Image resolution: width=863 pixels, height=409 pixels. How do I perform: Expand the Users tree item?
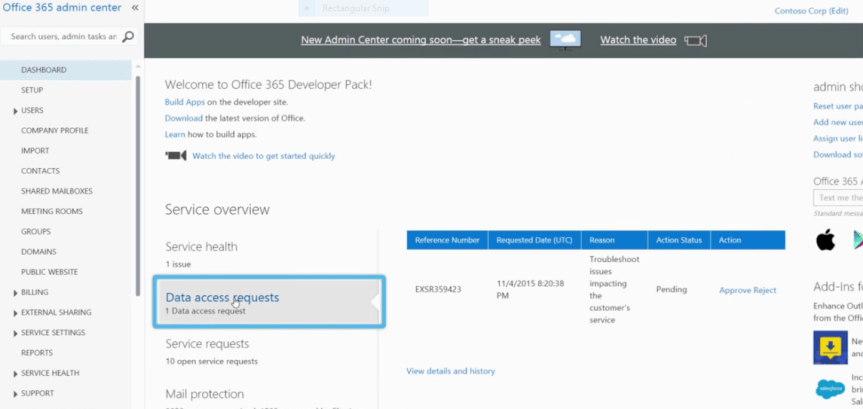click(15, 111)
